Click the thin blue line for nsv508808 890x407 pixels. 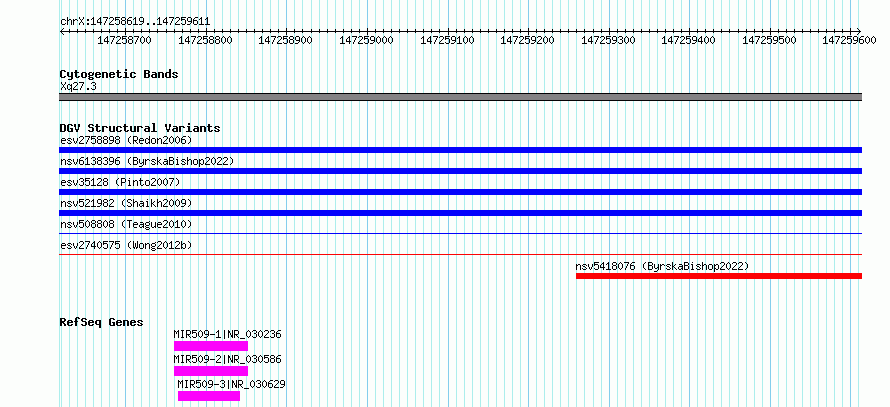461,233
